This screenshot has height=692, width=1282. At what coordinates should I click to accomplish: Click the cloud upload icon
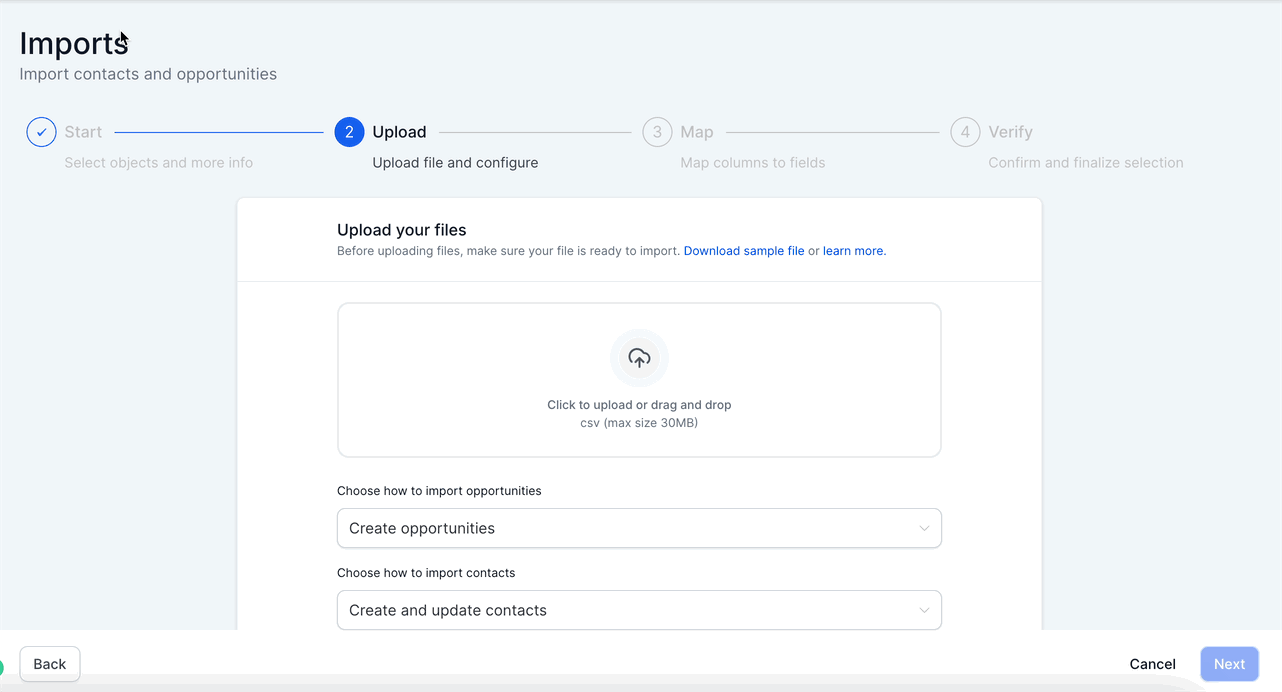[639, 358]
